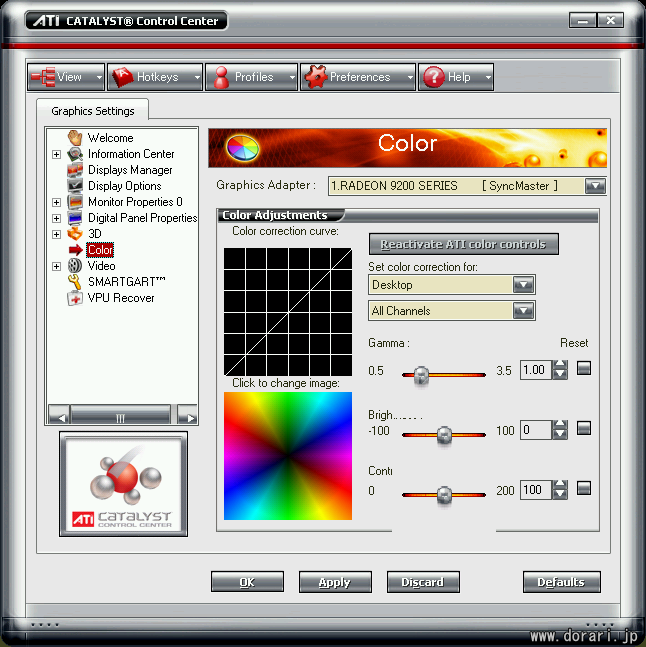
Task: Click the Help question mark icon
Action: (434, 77)
